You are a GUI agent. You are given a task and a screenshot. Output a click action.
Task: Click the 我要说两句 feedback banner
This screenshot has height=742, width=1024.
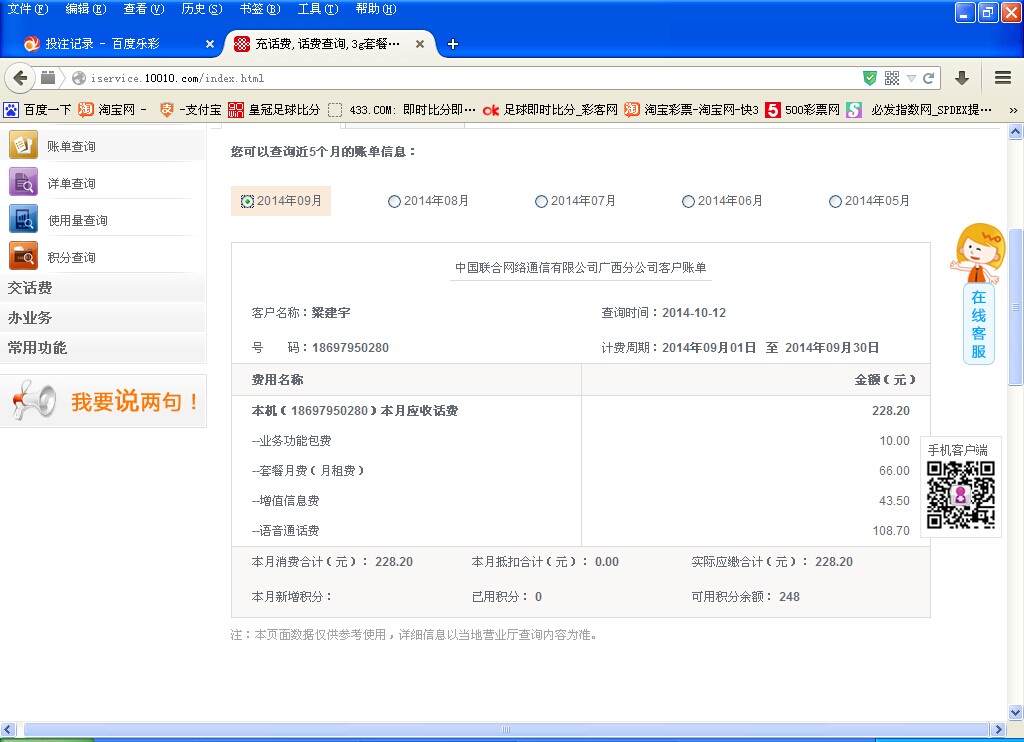pyautogui.click(x=104, y=402)
